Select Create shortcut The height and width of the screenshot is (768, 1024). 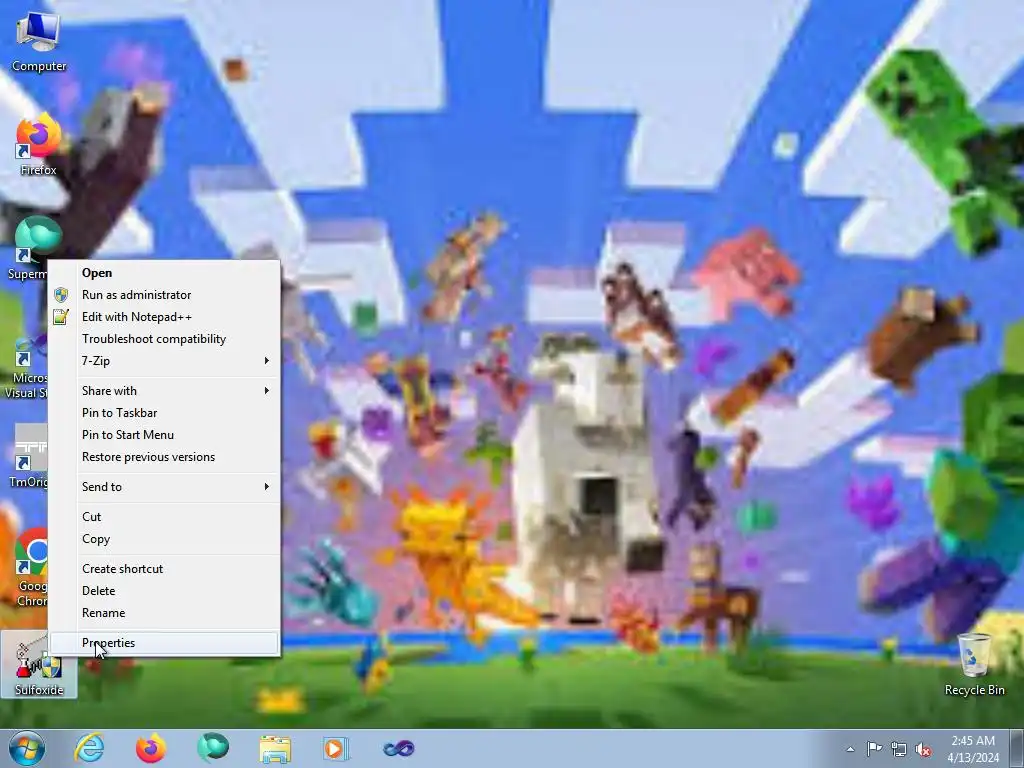click(x=165, y=569)
